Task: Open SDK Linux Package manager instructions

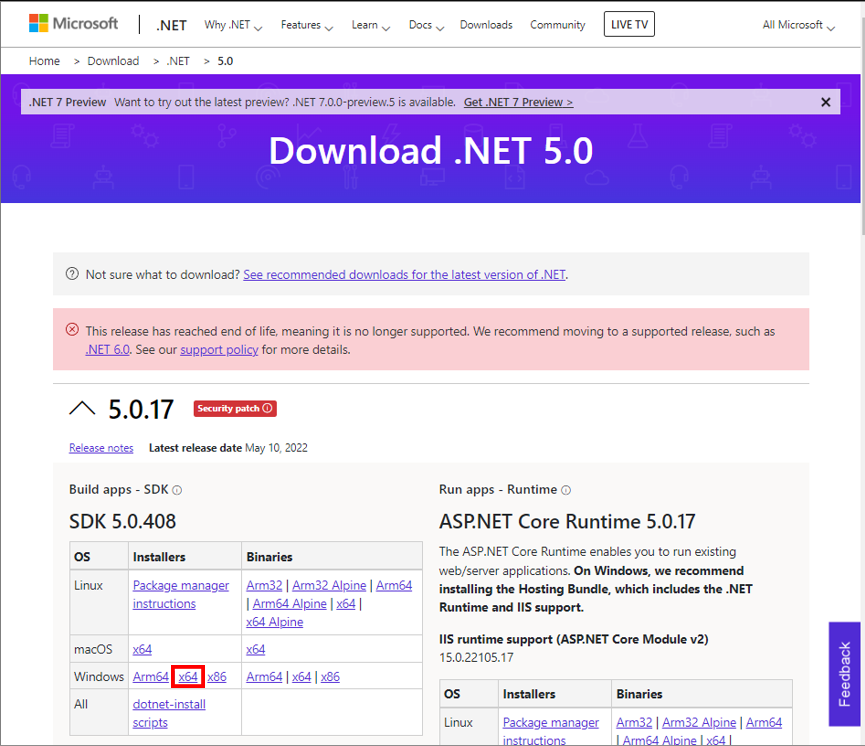Action: (x=180, y=594)
